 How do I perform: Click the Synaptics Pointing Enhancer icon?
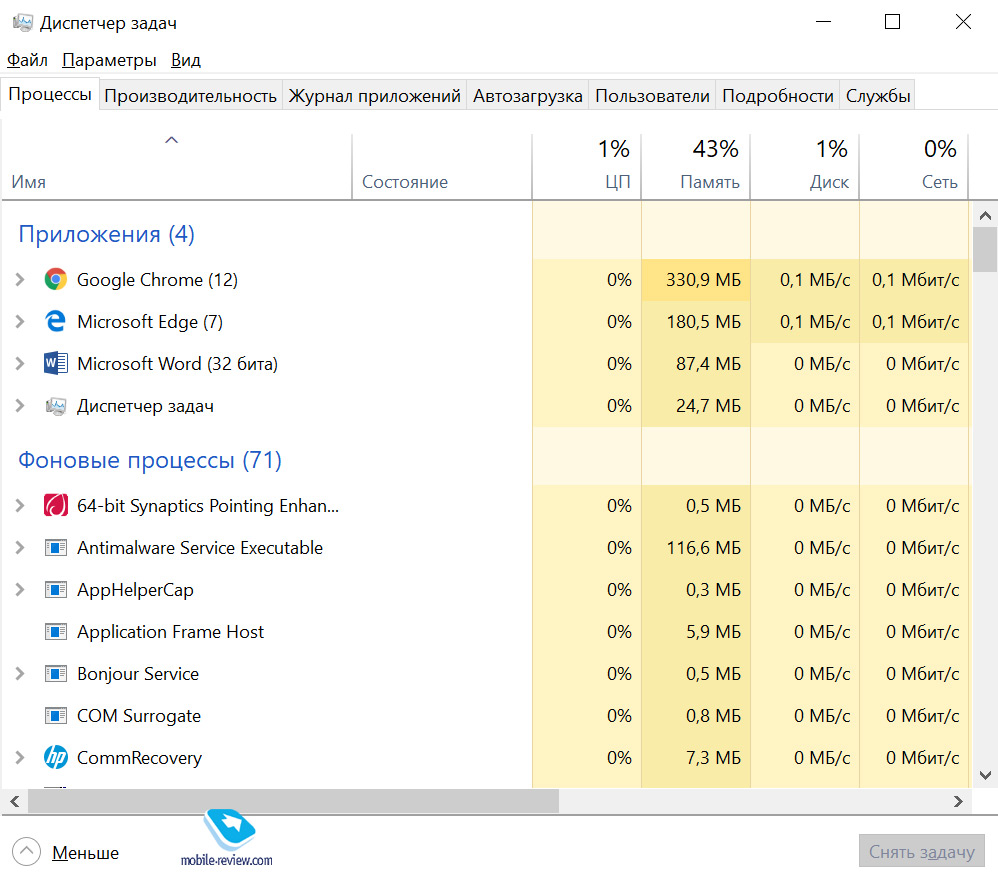pos(55,505)
